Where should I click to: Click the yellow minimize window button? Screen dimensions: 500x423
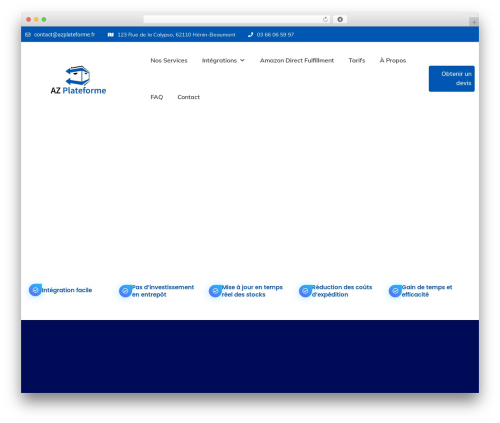pyautogui.click(x=36, y=19)
